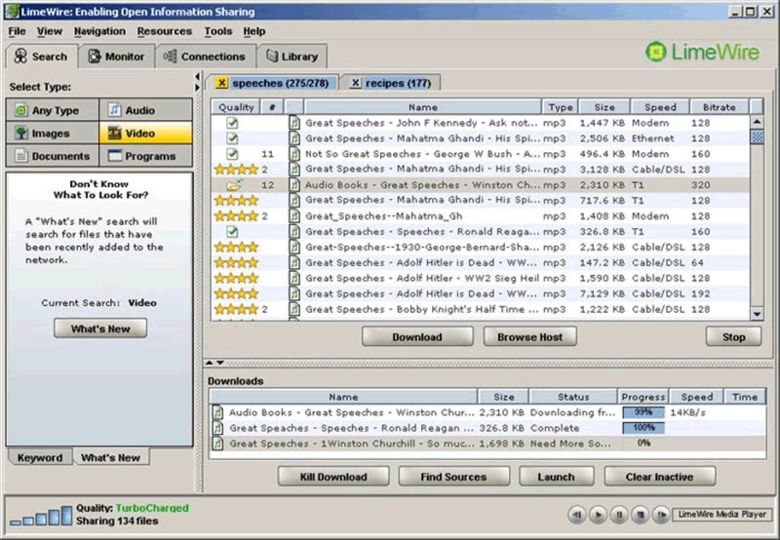Open the Search tab

[x=42, y=56]
